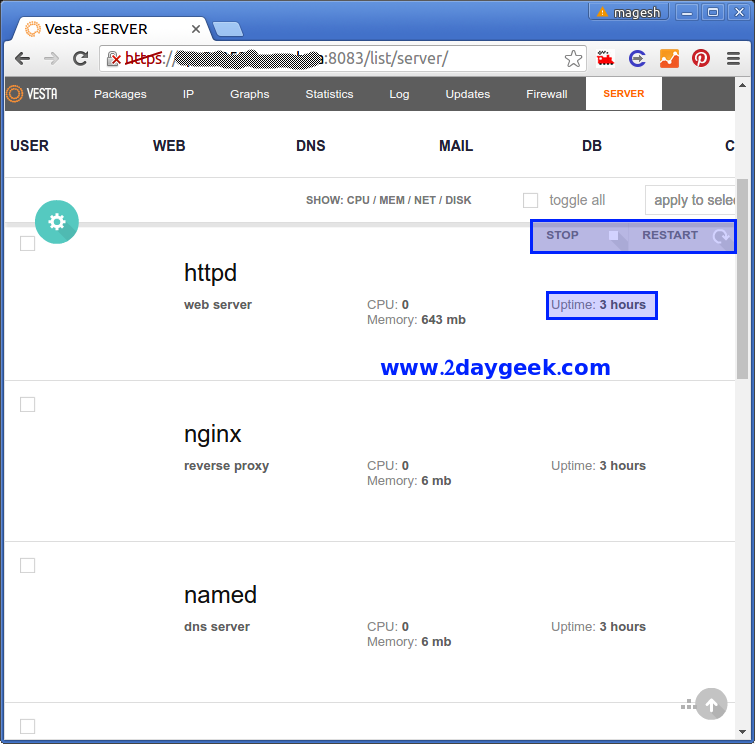The width and height of the screenshot is (755, 744).
Task: Click the insecure HTTPS lock icon
Action: [113, 59]
